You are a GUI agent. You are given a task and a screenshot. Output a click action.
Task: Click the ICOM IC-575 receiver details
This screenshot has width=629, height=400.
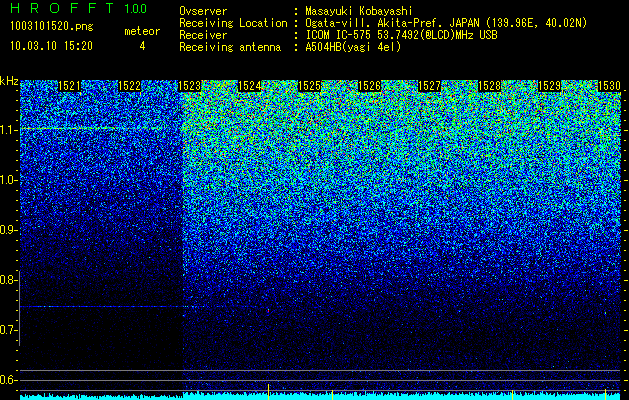pyautogui.click(x=401, y=35)
